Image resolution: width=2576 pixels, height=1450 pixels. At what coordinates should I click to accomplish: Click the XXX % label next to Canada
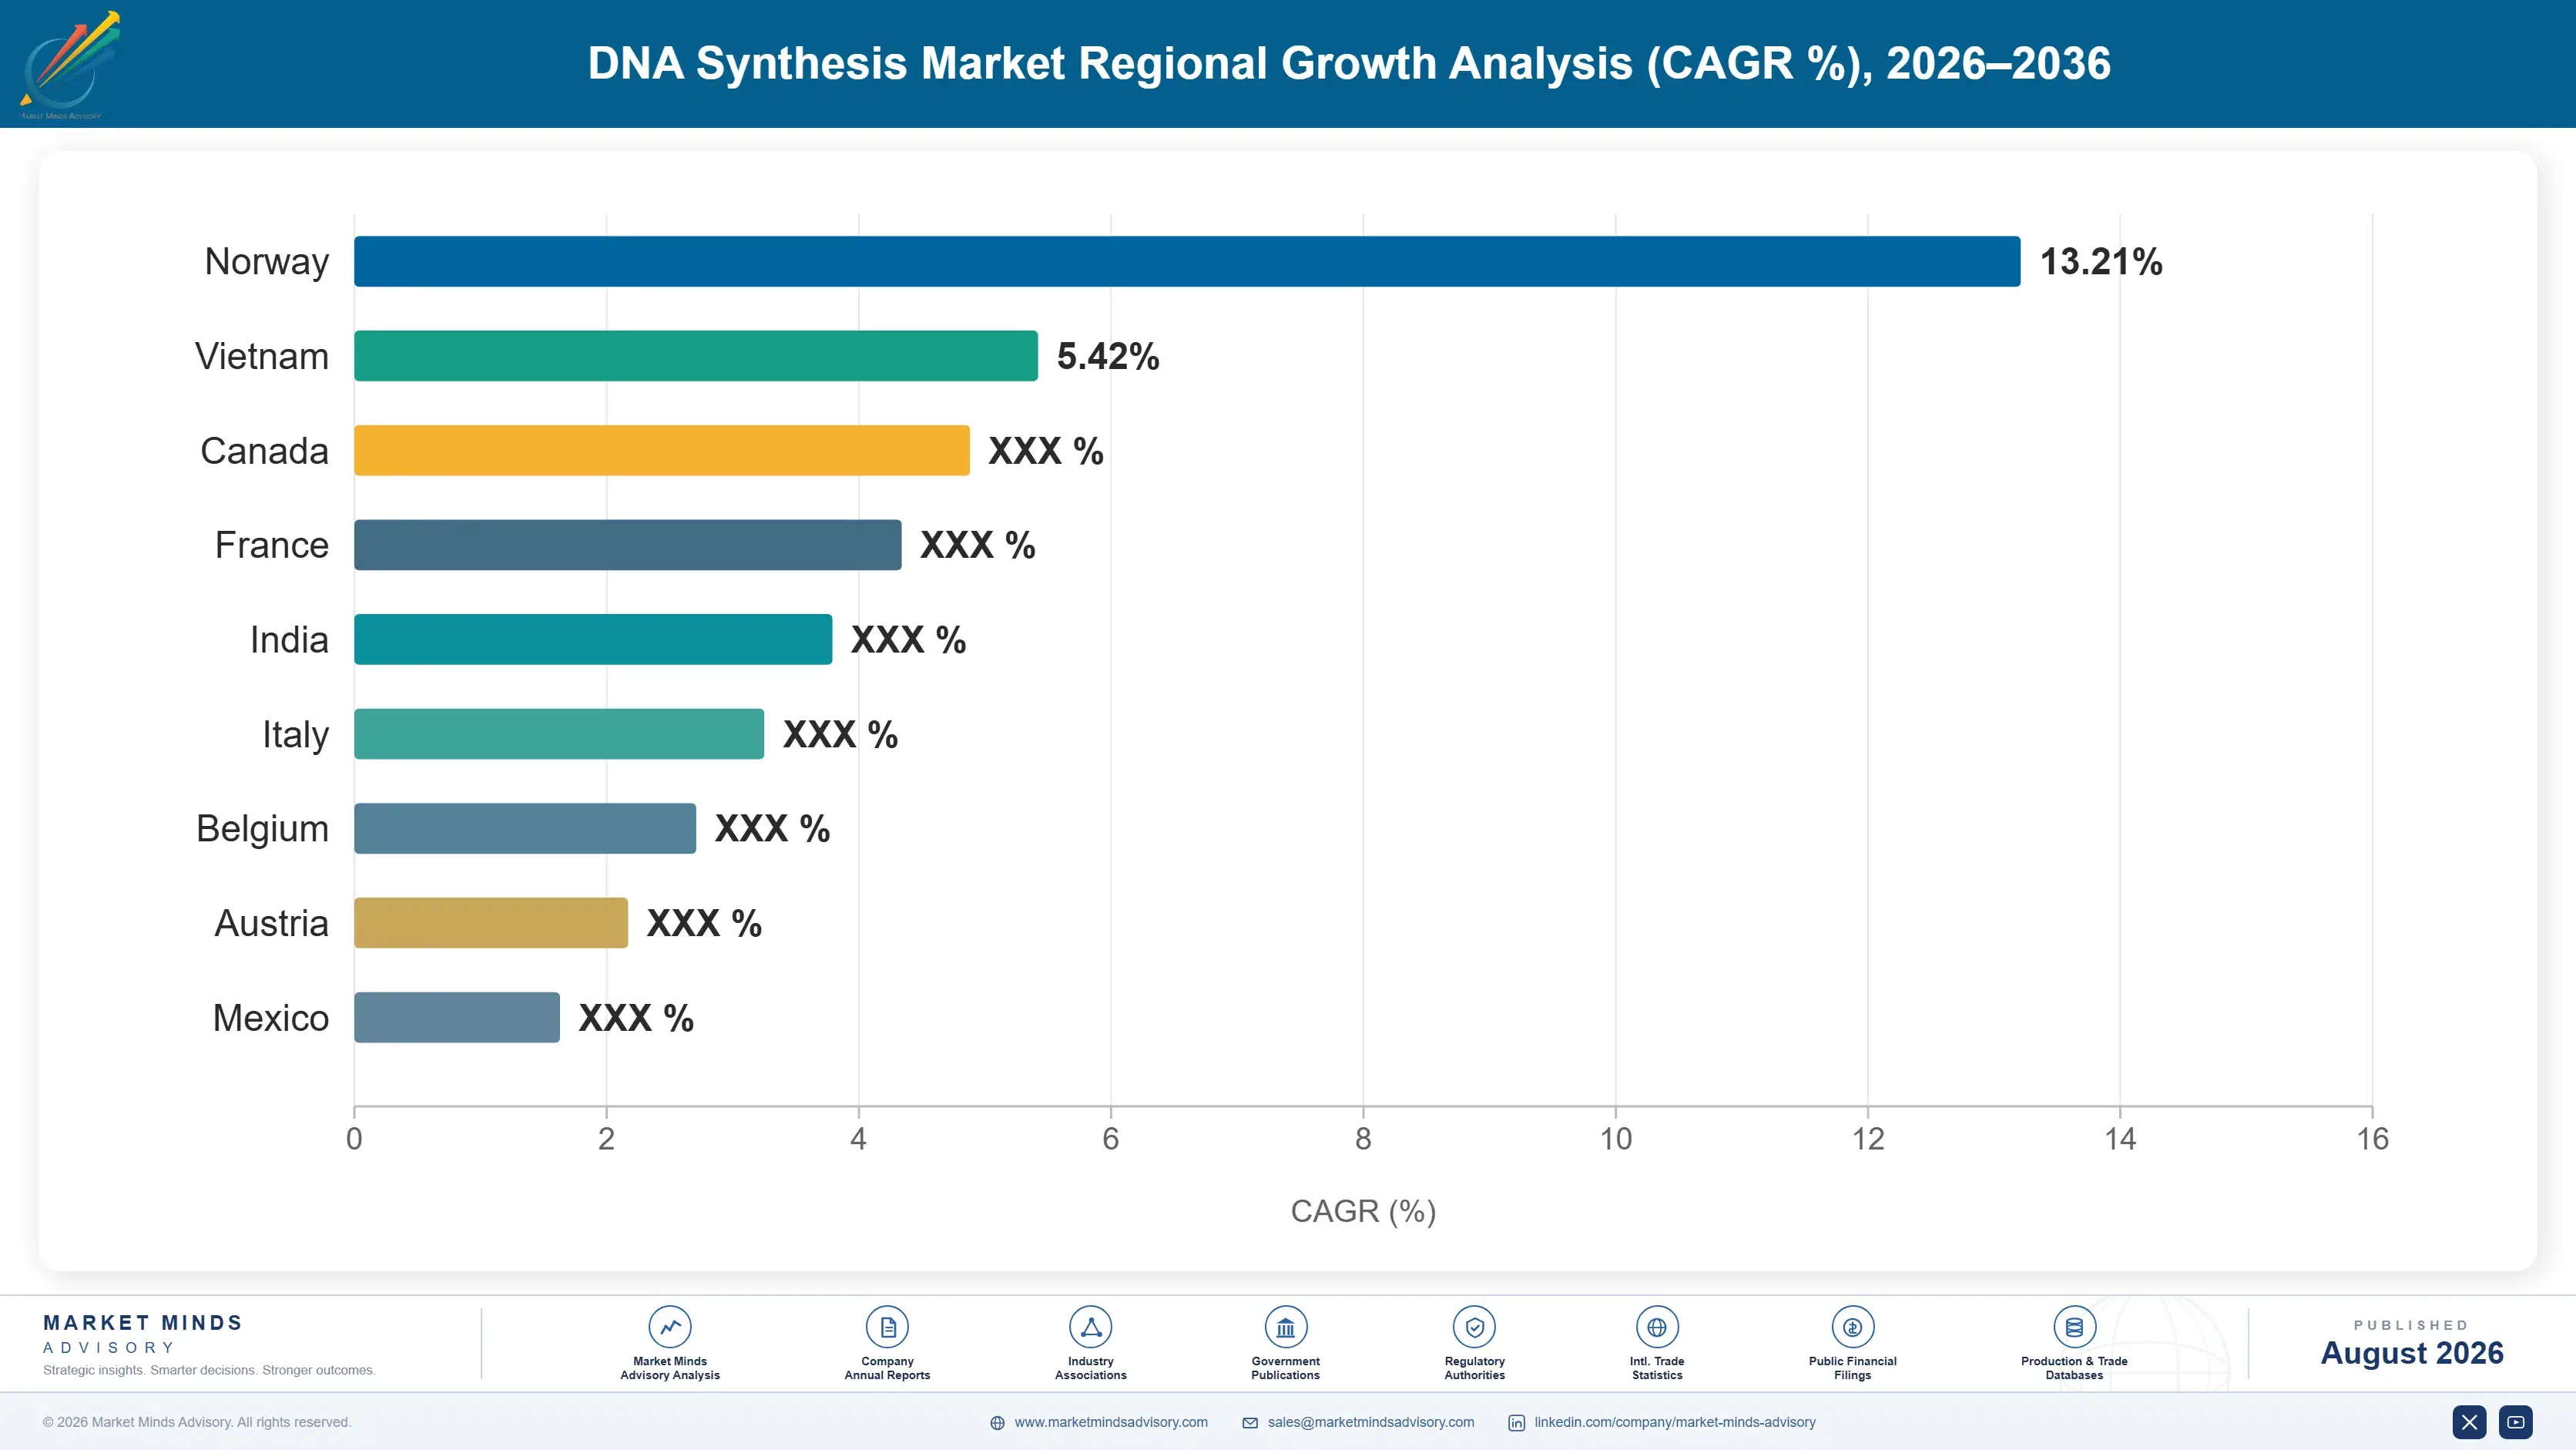1046,451
